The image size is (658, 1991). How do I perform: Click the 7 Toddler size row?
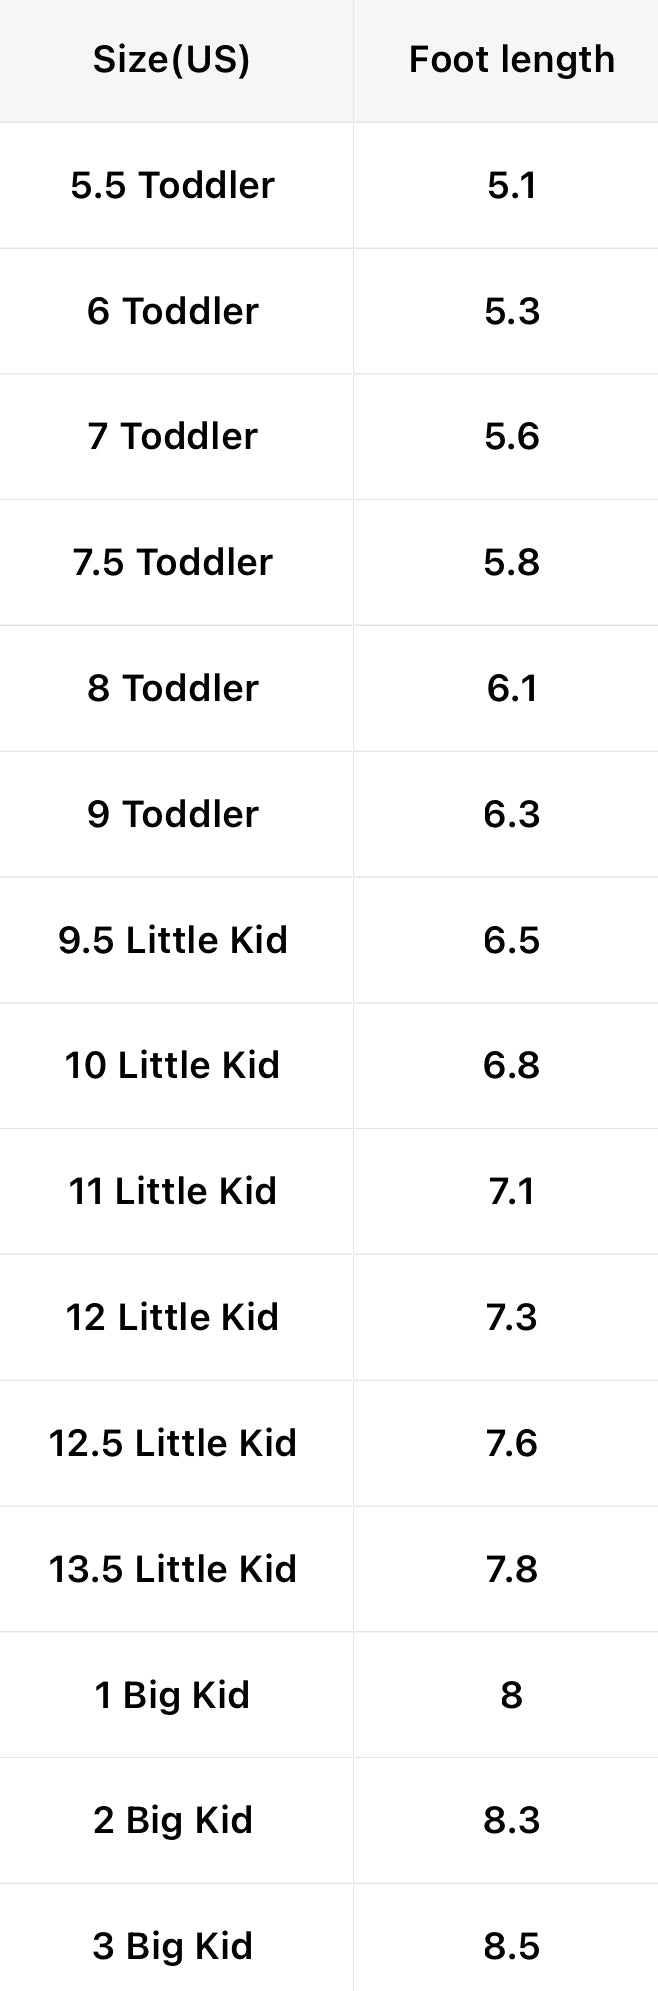click(x=172, y=437)
